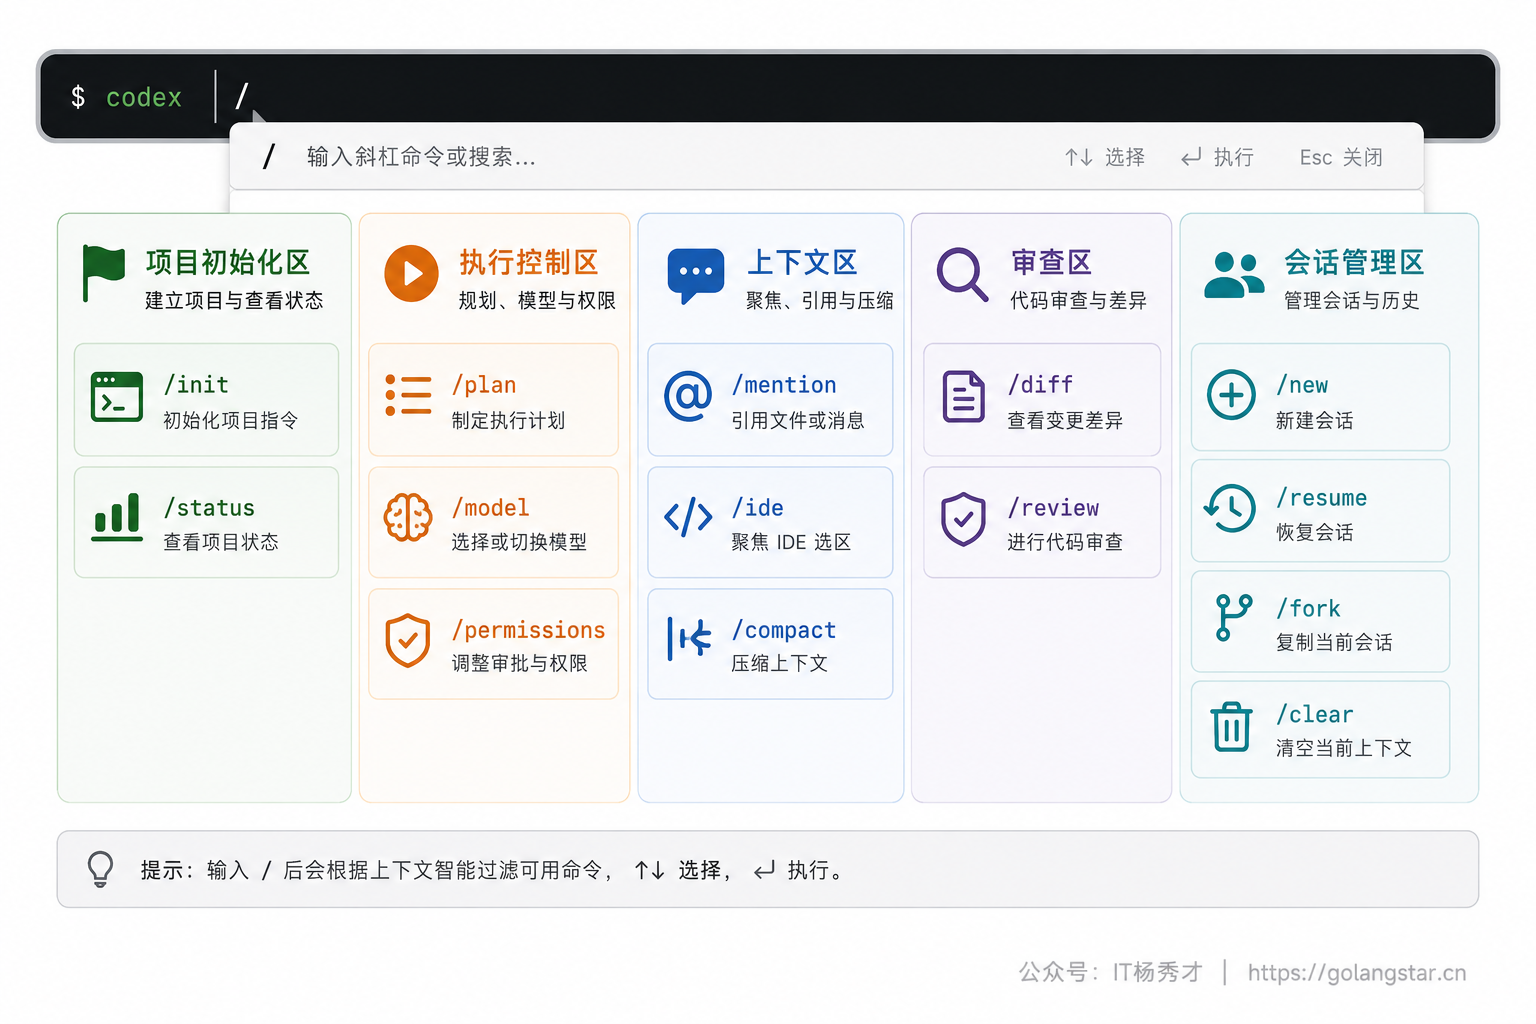Click the /fork branch icon
This screenshot has height=1024, width=1536.
(1233, 617)
